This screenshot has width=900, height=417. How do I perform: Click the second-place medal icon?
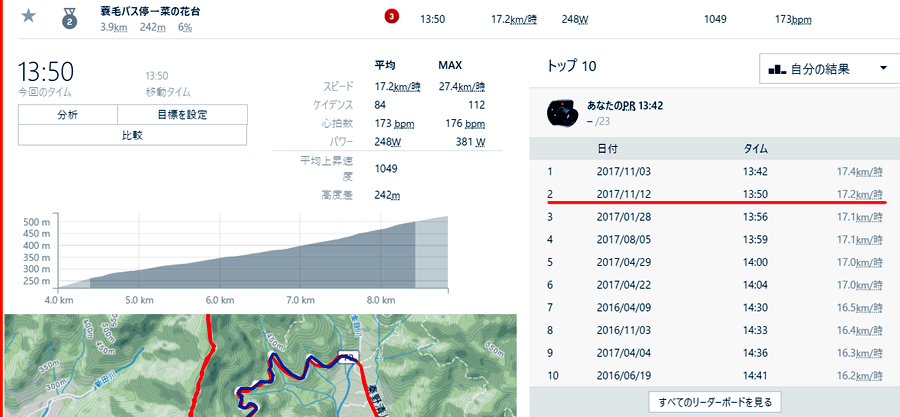[69, 17]
